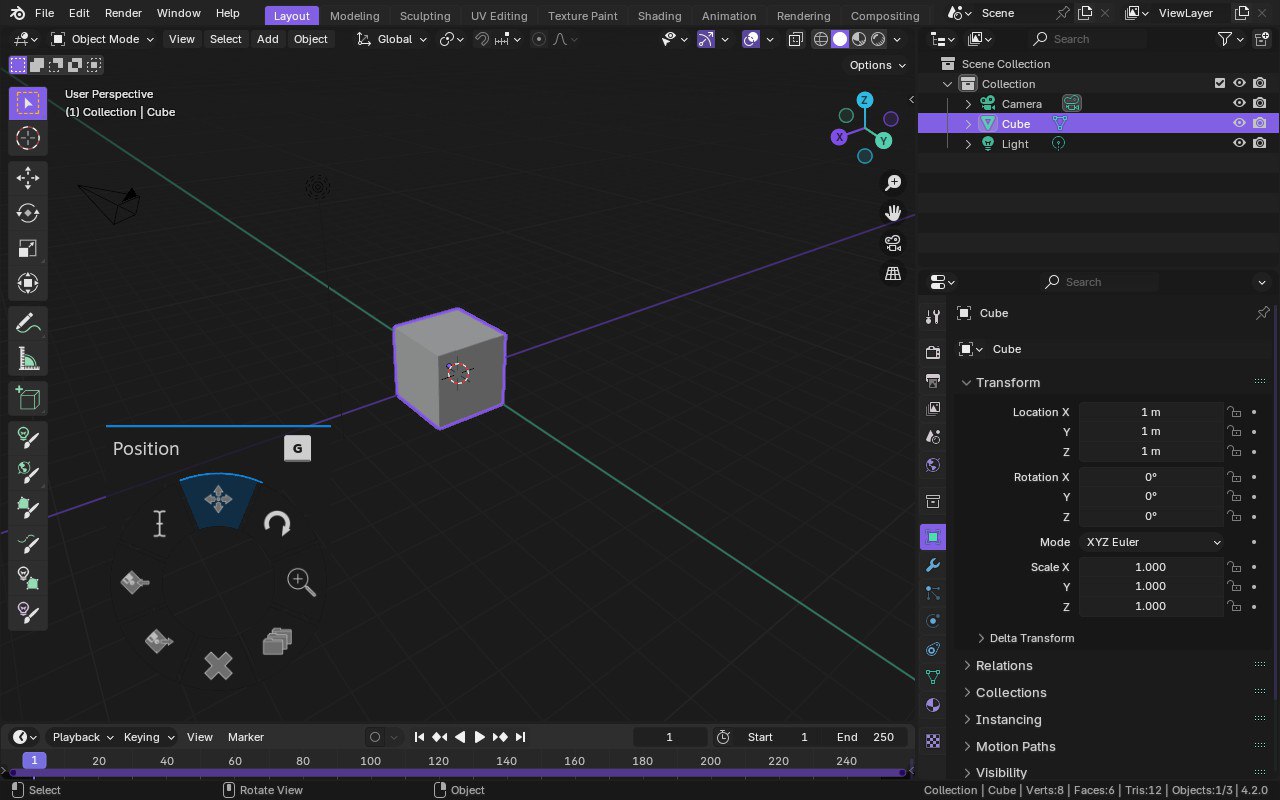1280x800 pixels.
Task: Switch perspective/orthographic with the grid icon
Action: coord(893,273)
